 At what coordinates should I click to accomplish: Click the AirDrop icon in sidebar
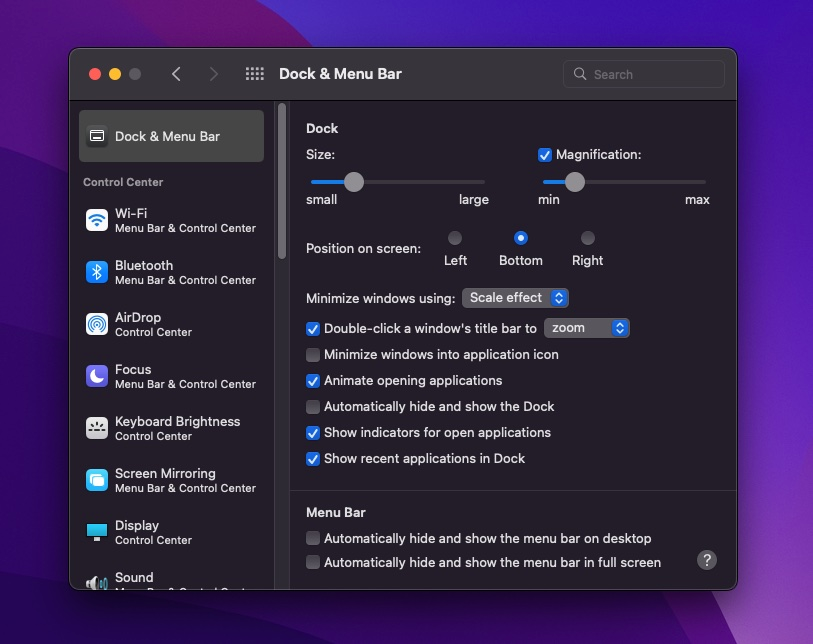click(x=97, y=324)
